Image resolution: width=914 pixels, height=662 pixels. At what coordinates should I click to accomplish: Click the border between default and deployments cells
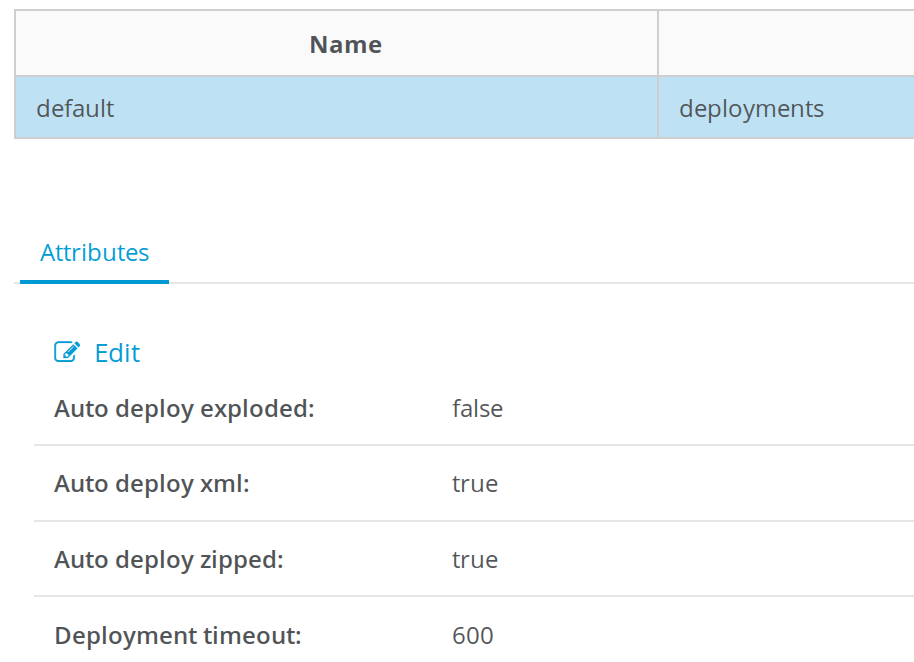pos(658,108)
